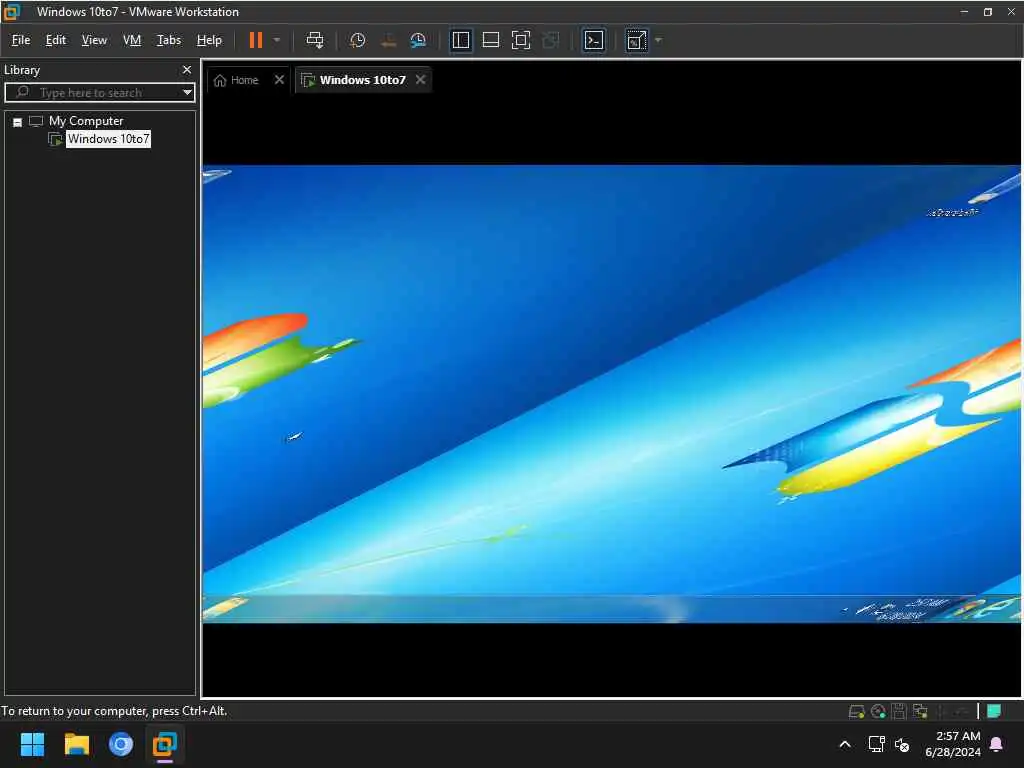Enter full screen mode
This screenshot has width=1024, height=768.
tap(520, 40)
